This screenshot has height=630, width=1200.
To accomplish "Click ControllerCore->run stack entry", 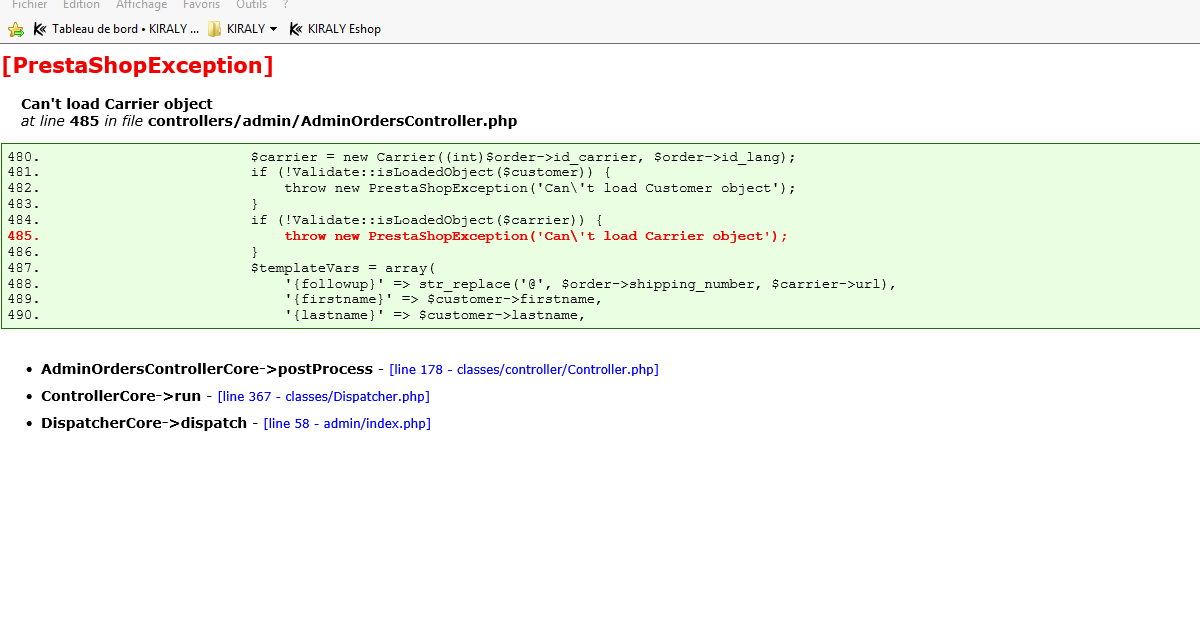I will [121, 396].
